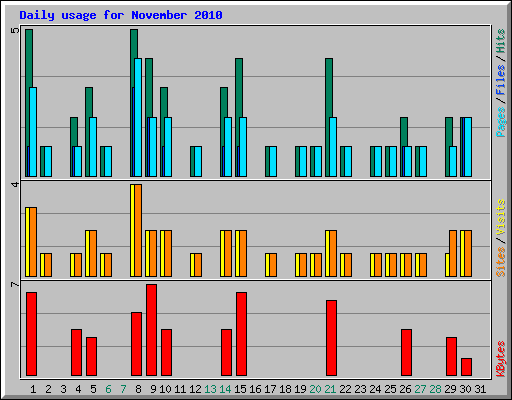This screenshot has height=400, width=512.
Task: Select the cyan Pages bar for day 8
Action: 138,117
